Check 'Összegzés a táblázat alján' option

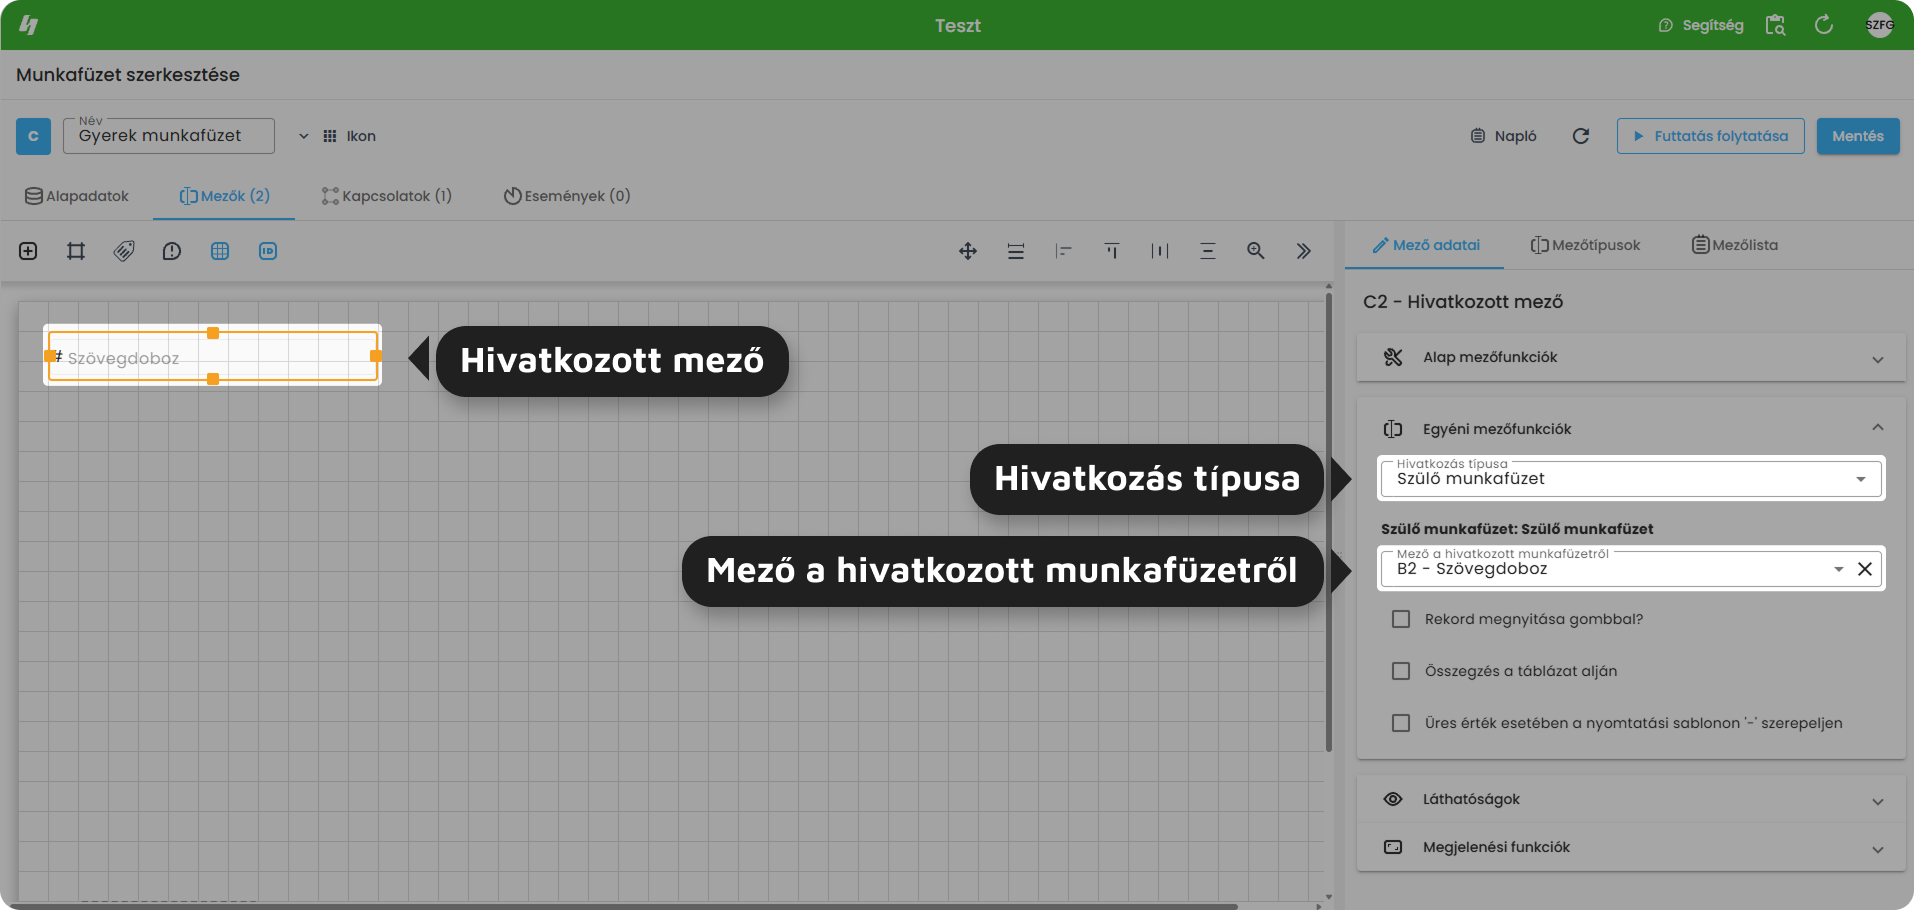[1401, 671]
